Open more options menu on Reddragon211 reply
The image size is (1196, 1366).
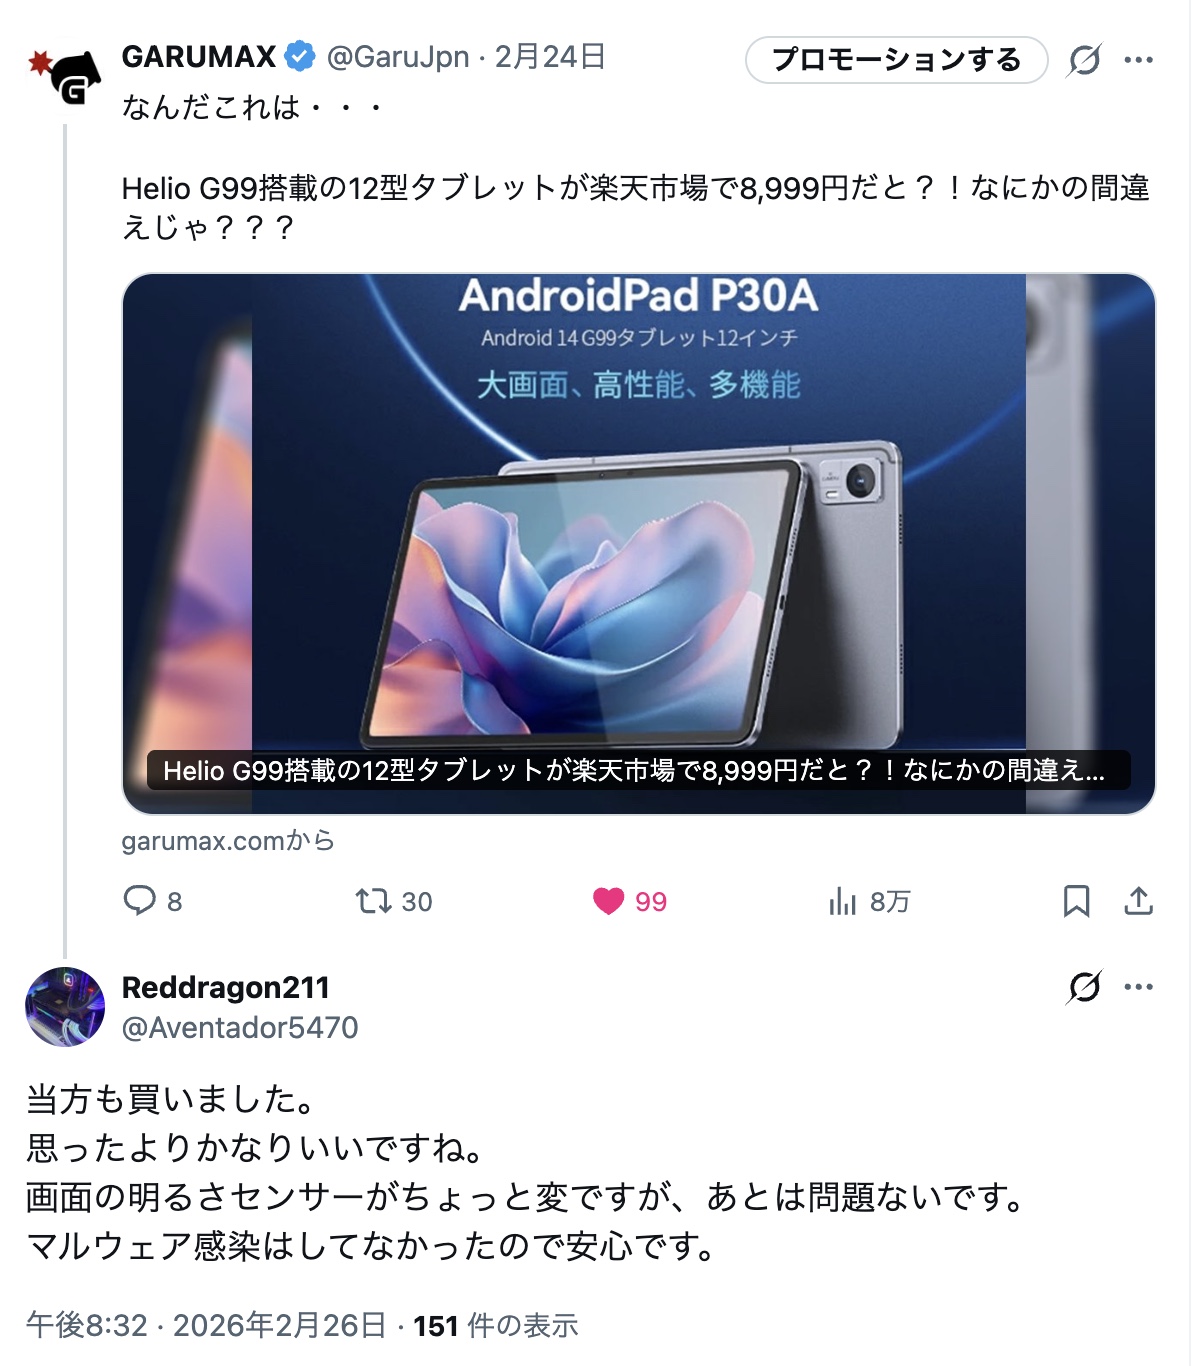coord(1138,987)
